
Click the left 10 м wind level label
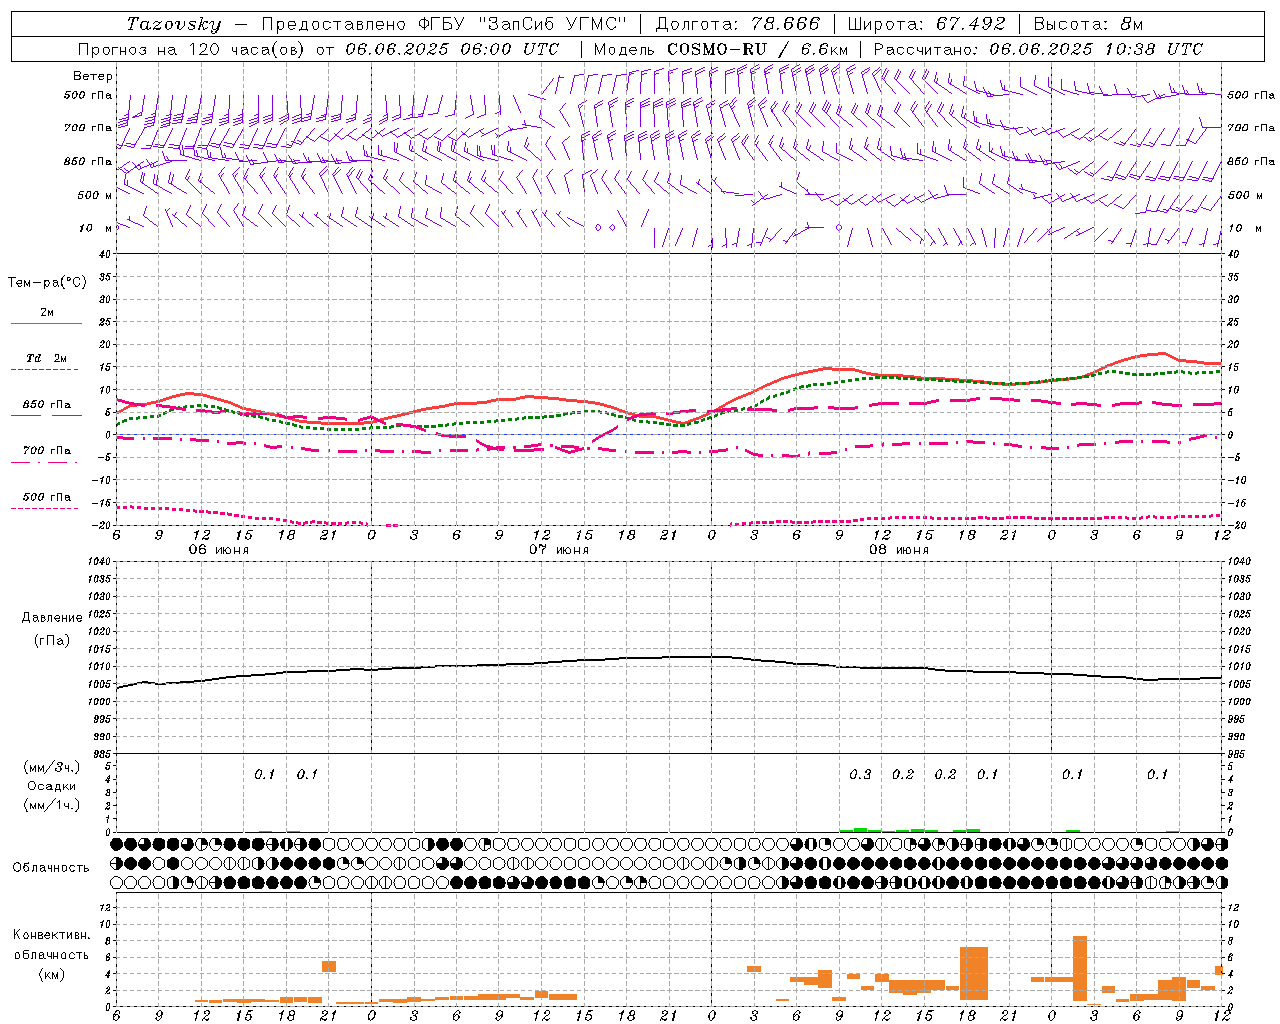point(95,228)
